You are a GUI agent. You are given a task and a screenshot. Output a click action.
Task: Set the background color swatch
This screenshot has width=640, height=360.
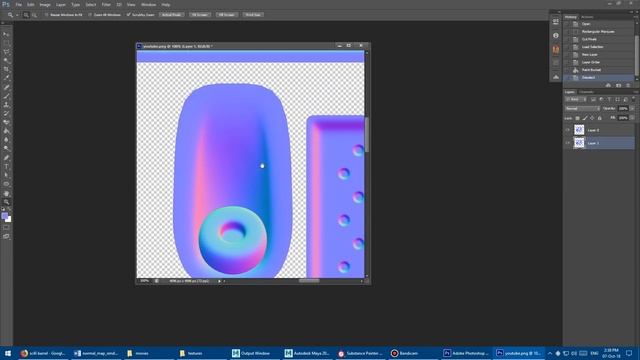click(x=9, y=220)
